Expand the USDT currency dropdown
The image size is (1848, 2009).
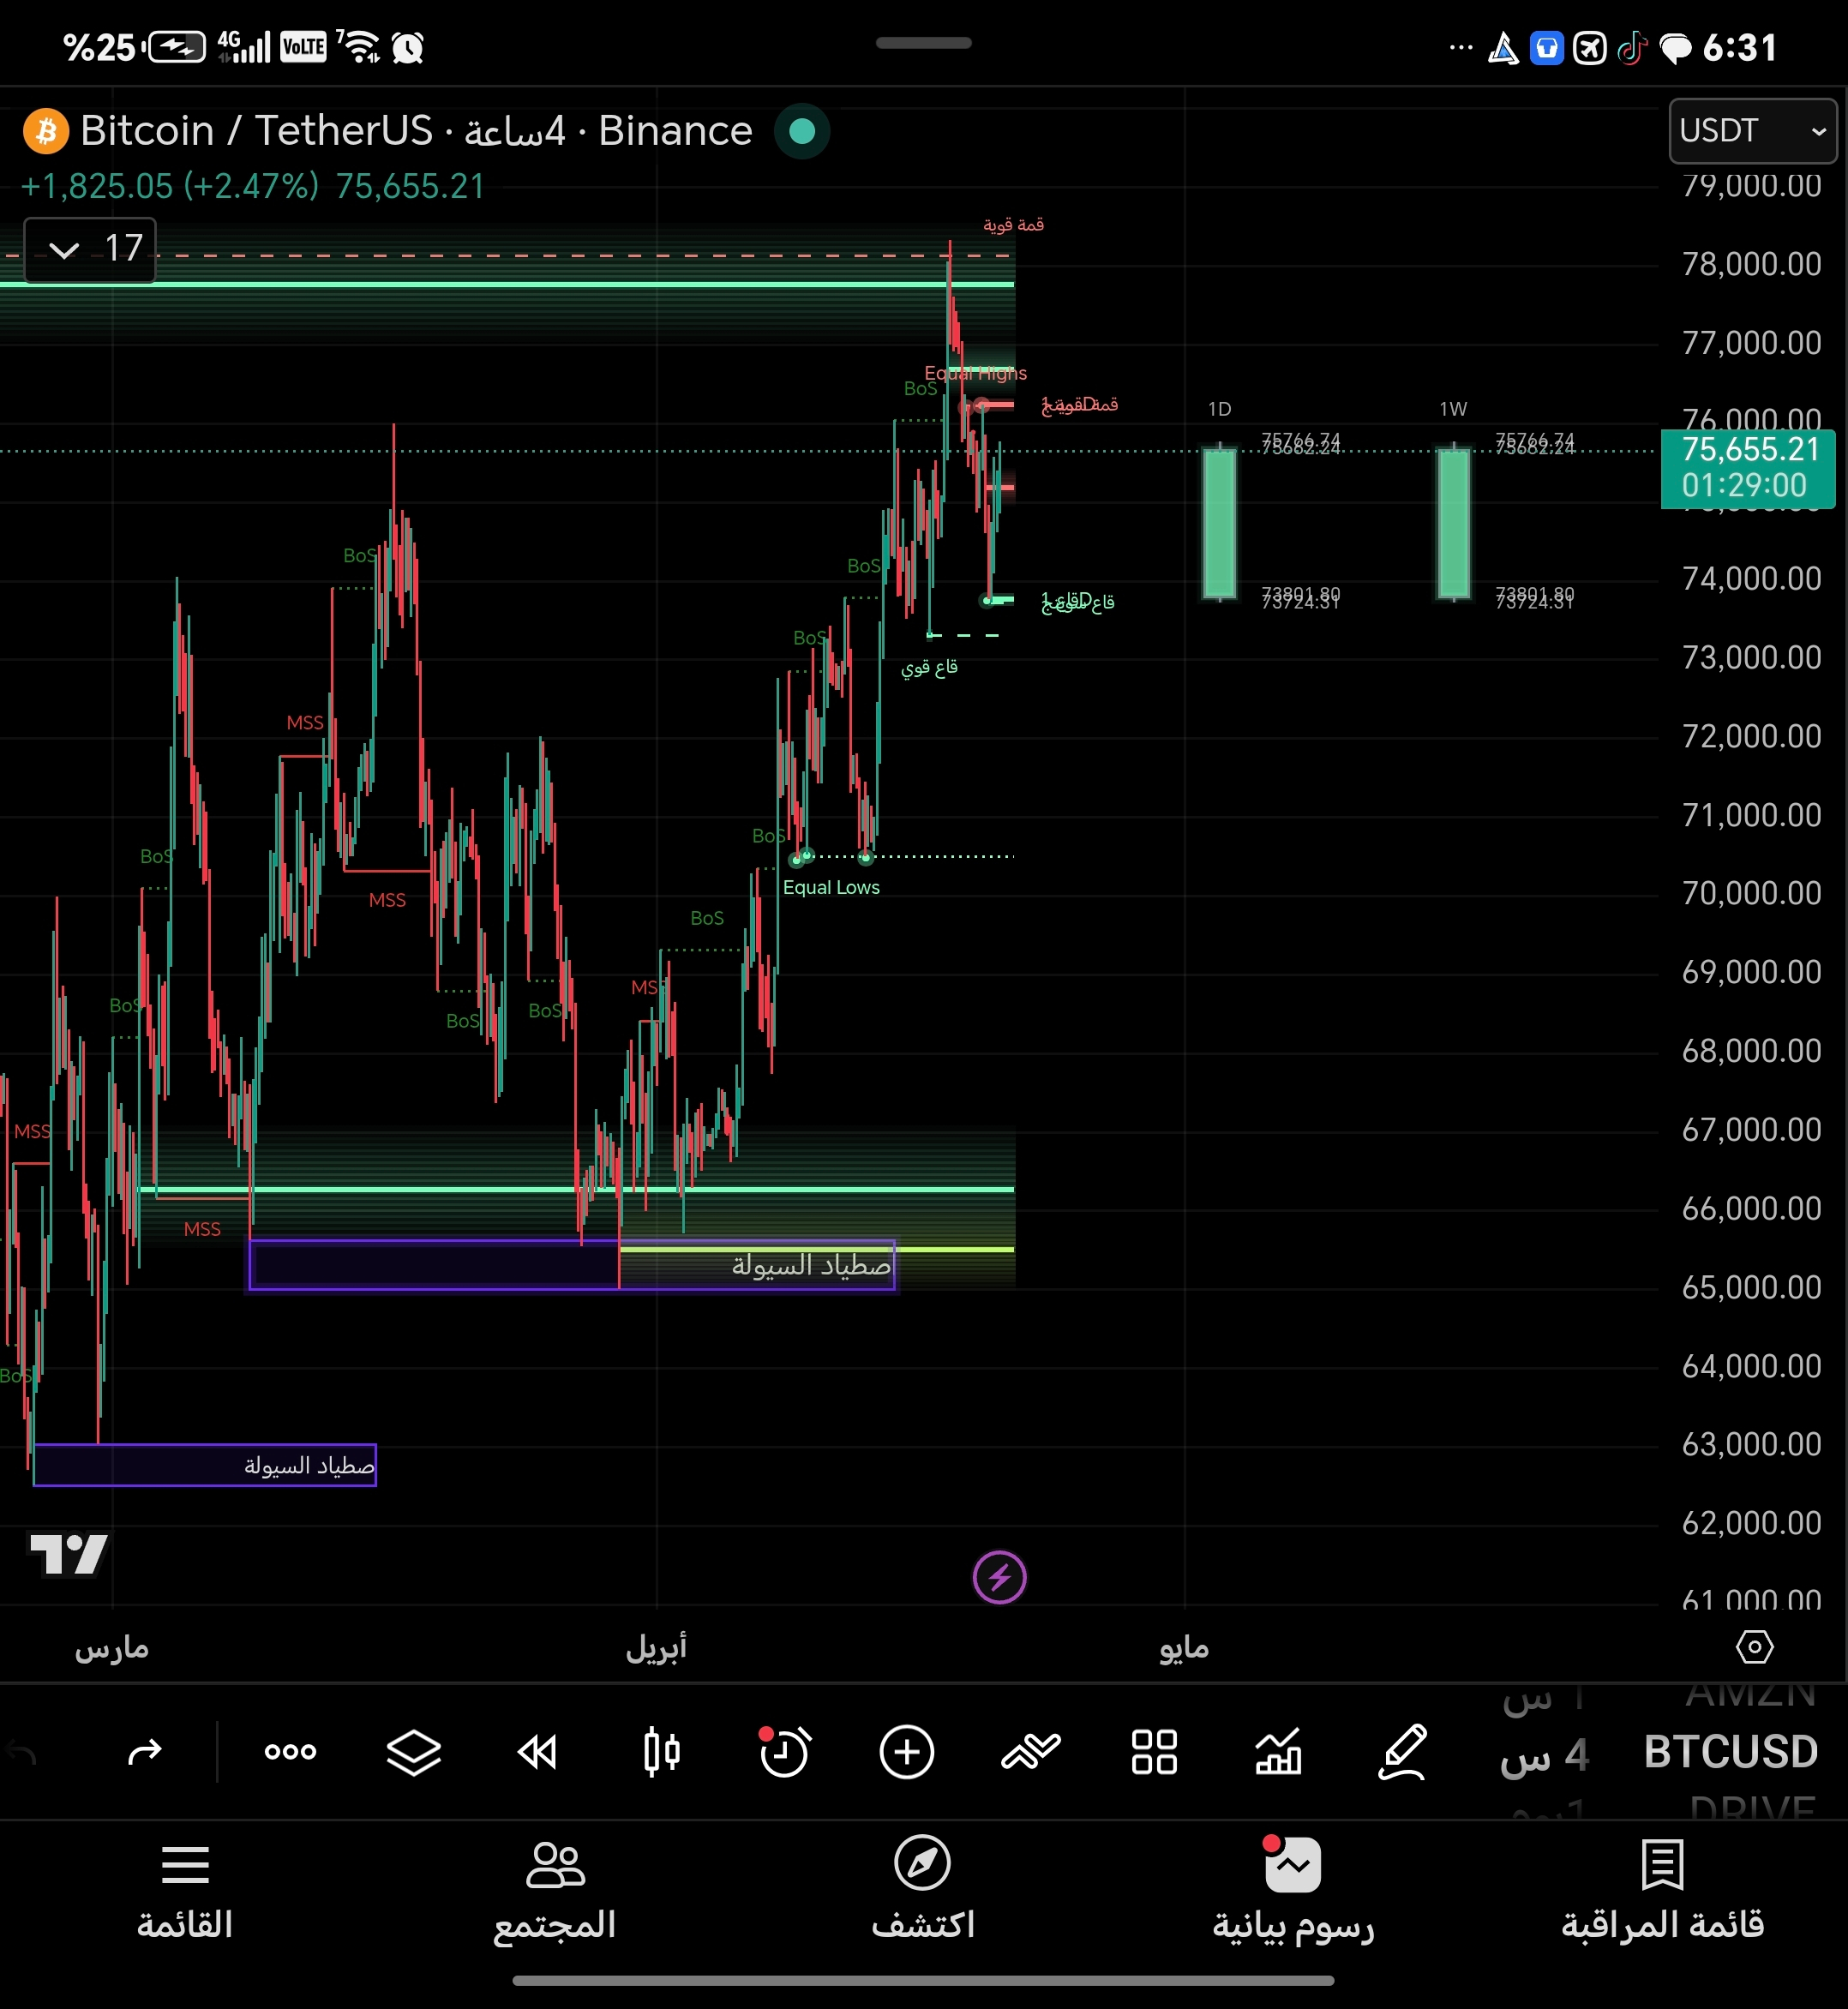pyautogui.click(x=1752, y=131)
